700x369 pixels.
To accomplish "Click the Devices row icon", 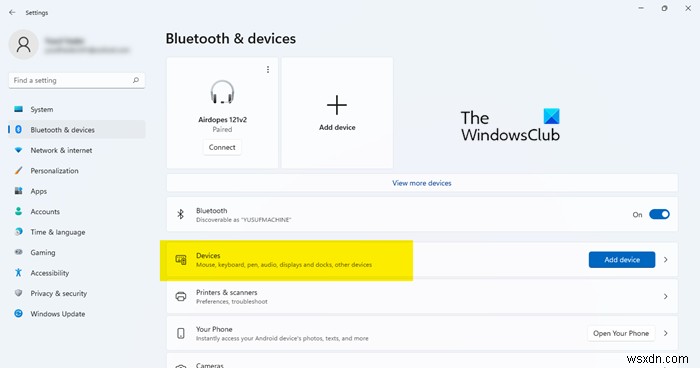I will coord(181,260).
